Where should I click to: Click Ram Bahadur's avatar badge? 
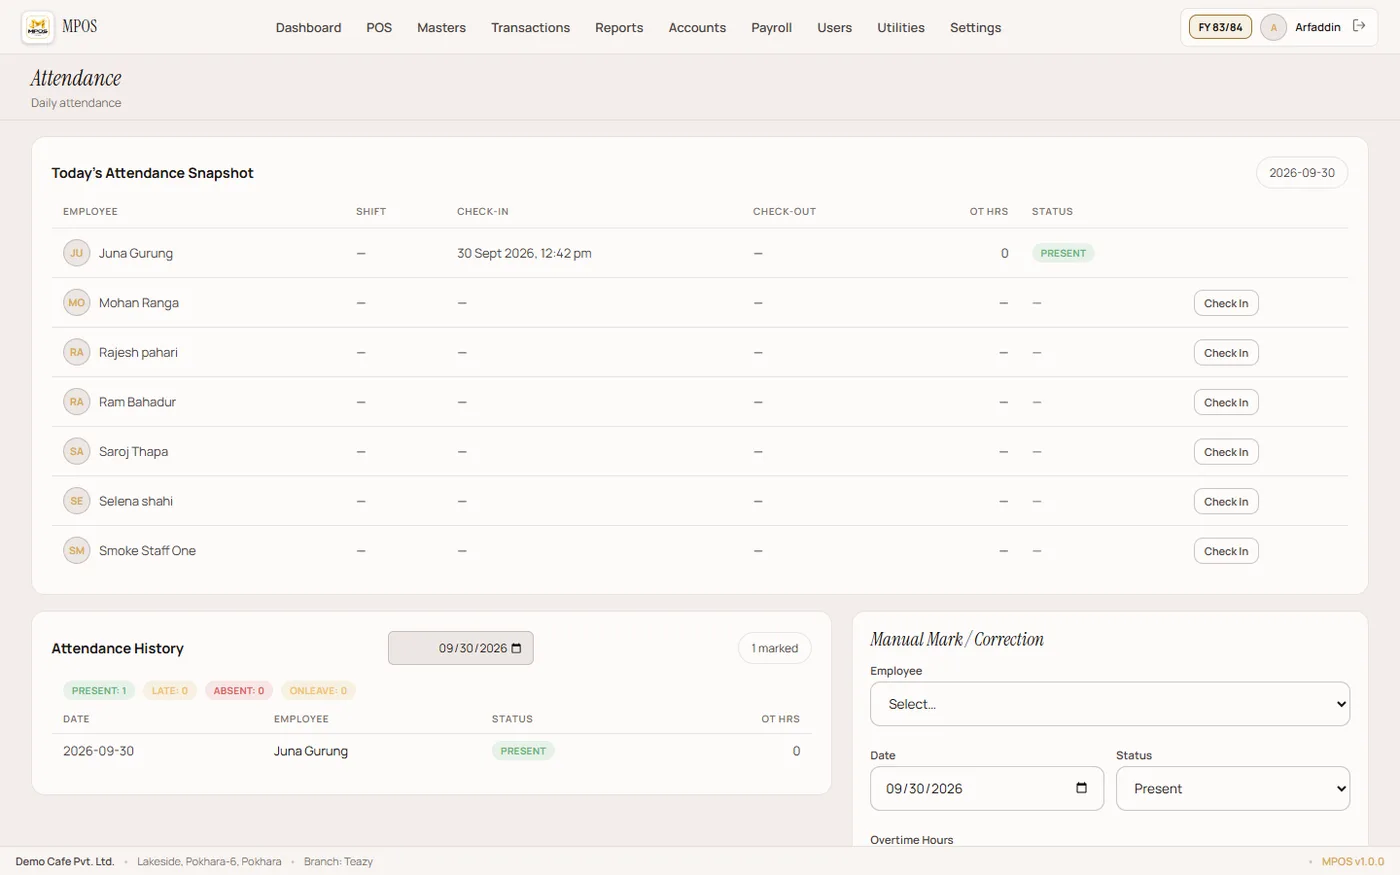[x=77, y=402]
